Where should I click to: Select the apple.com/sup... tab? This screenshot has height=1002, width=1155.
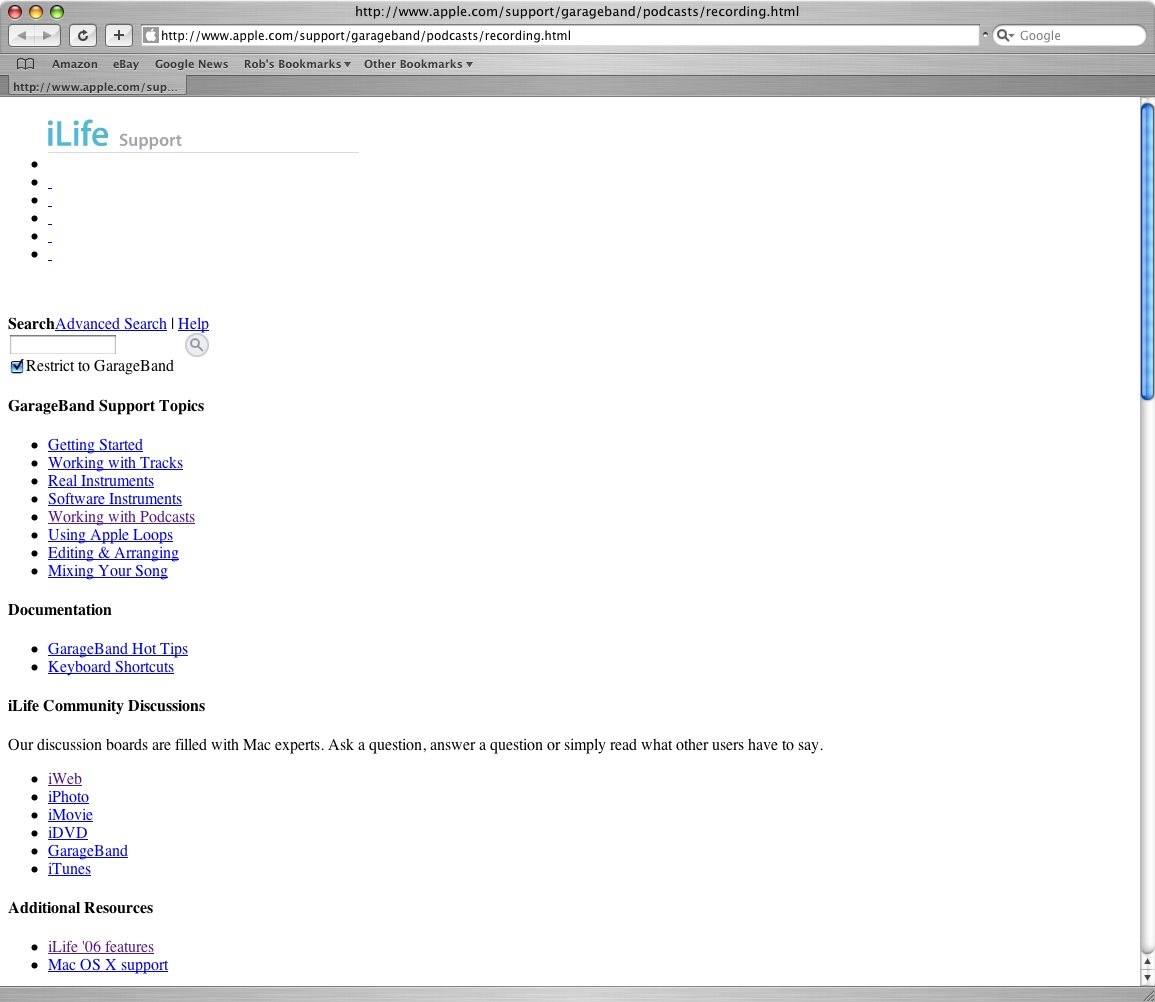click(96, 87)
